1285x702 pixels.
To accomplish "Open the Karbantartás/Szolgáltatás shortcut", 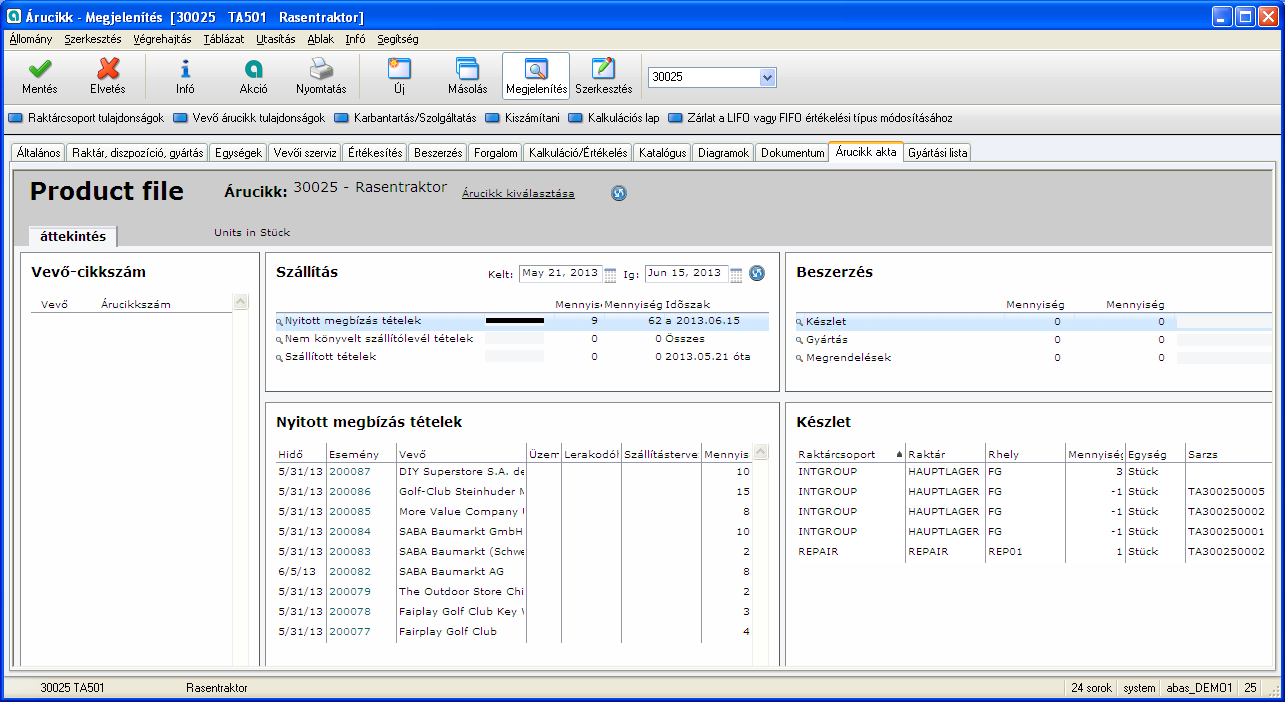I will point(405,118).
